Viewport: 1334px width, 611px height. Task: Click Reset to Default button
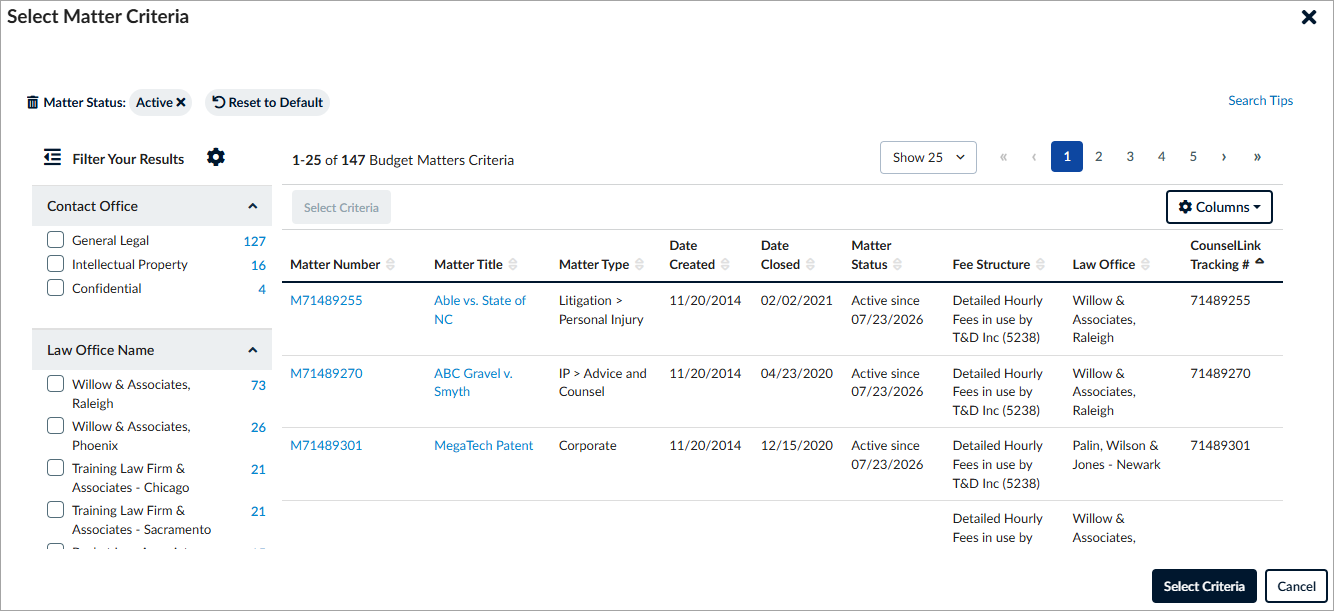pos(267,102)
